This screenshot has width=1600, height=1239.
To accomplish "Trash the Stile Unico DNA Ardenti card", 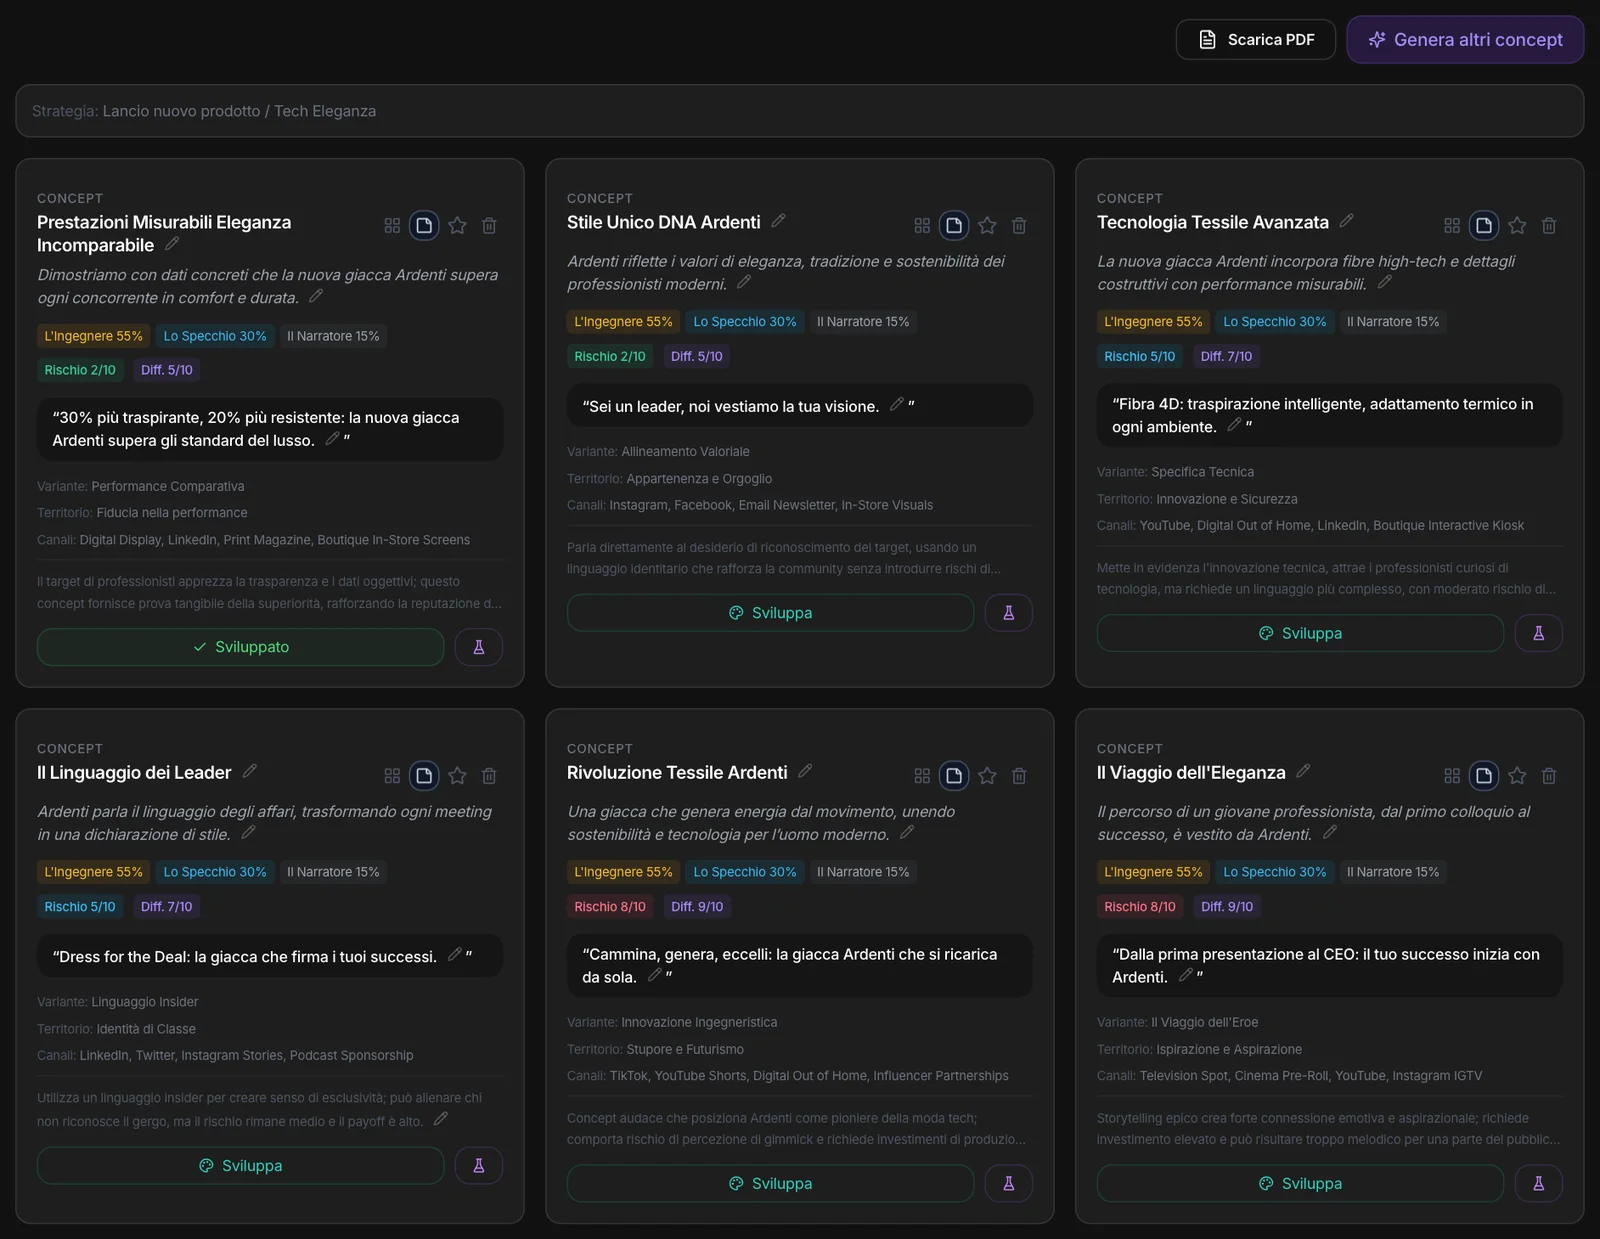I will coord(1019,226).
